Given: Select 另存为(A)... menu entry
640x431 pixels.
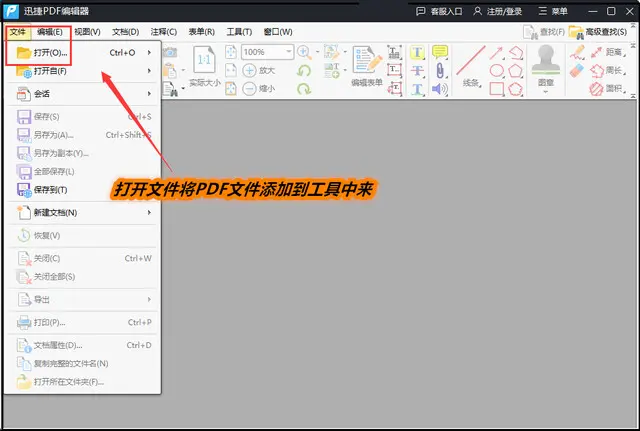Looking at the screenshot, I should [82, 135].
